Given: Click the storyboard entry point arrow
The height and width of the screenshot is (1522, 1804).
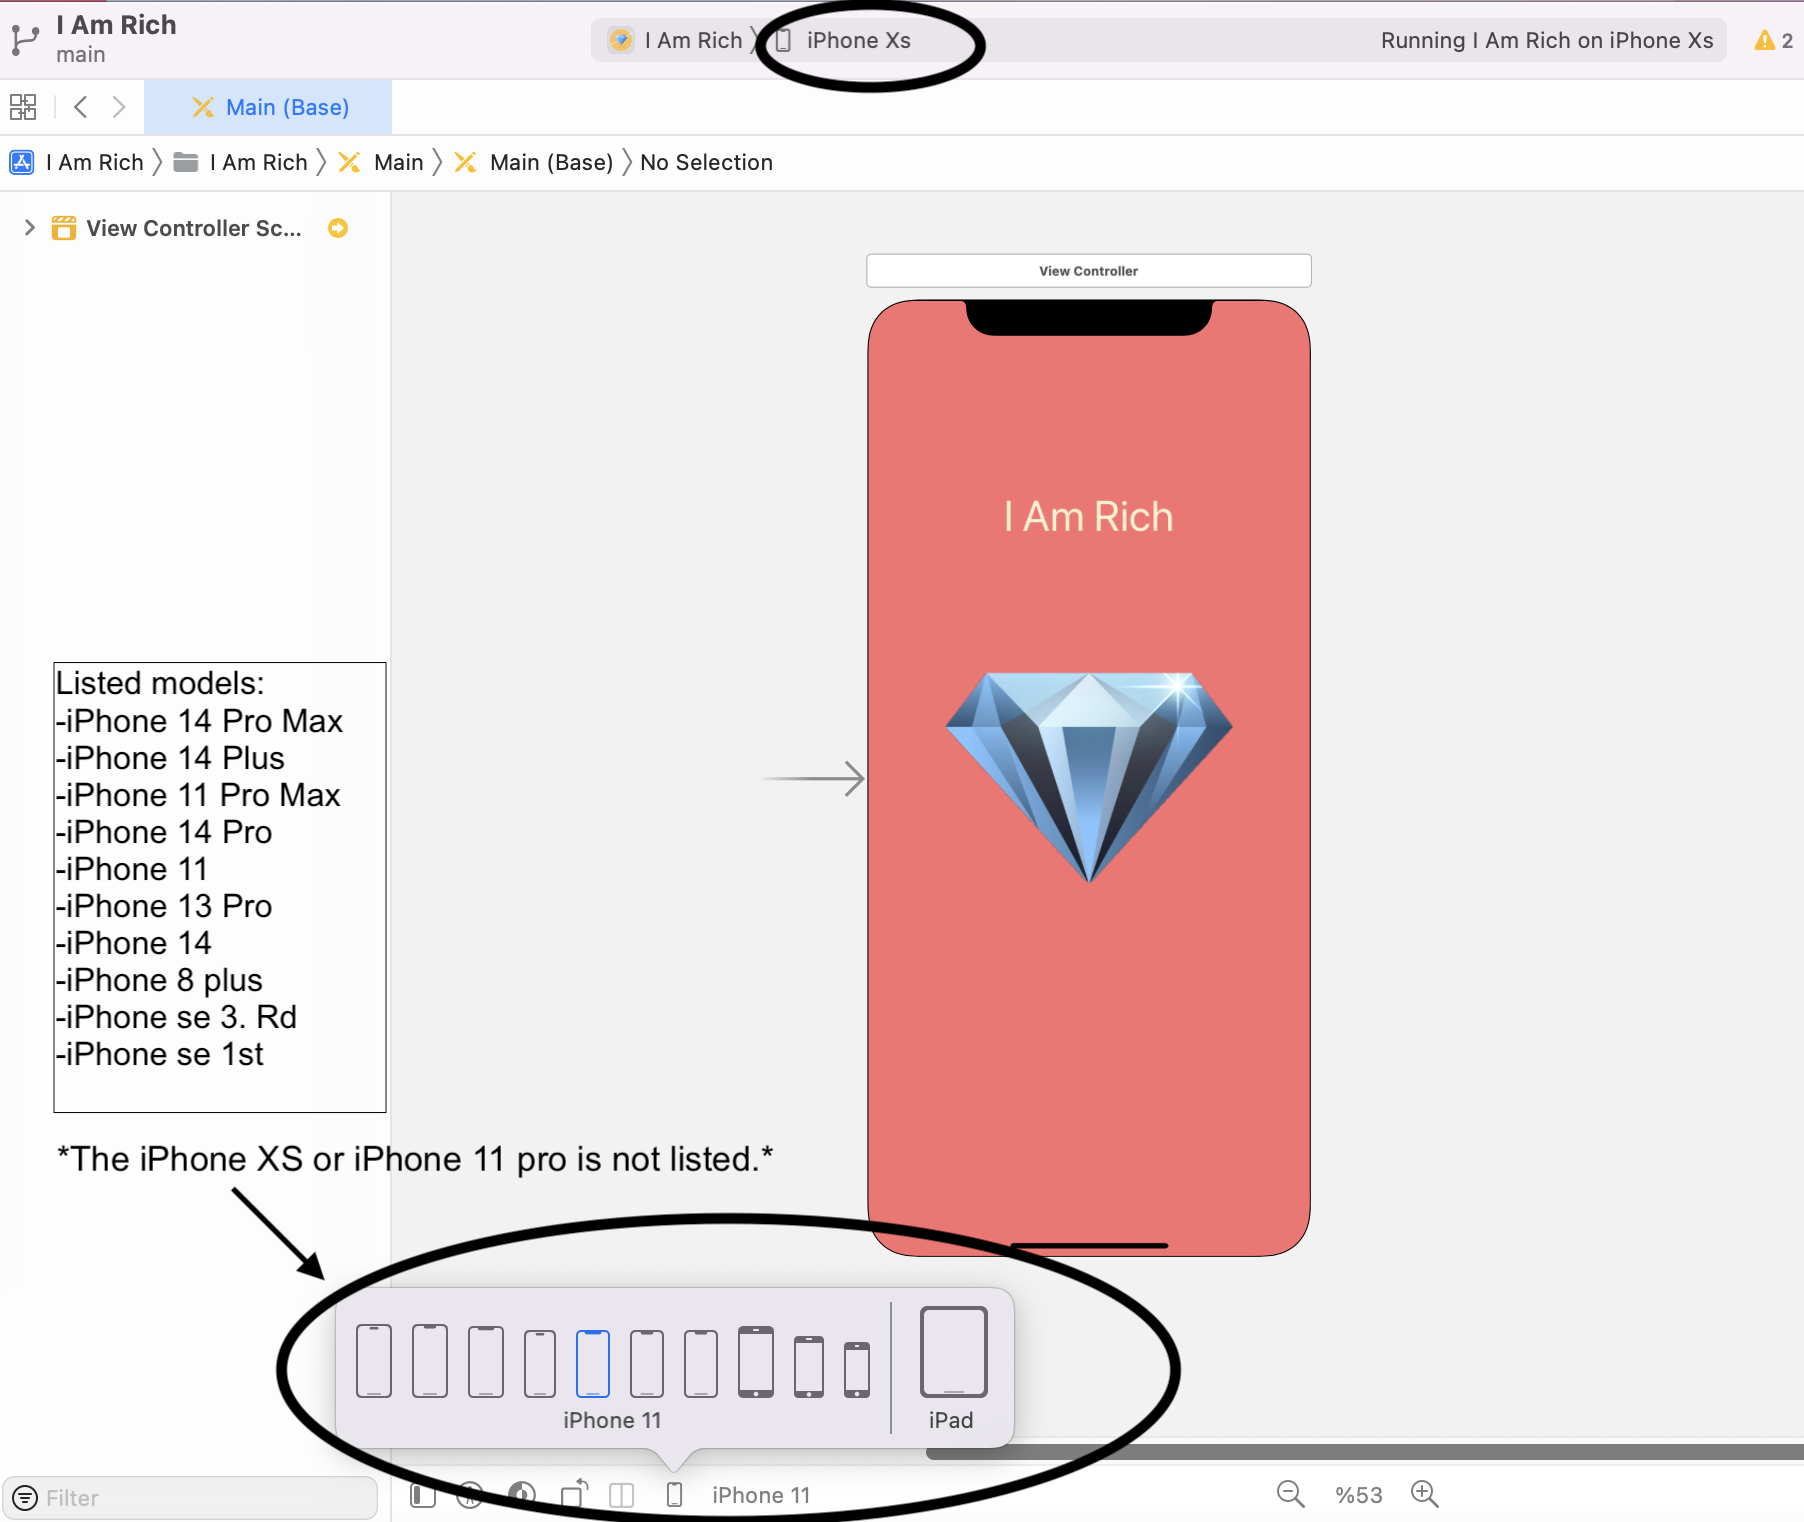Looking at the screenshot, I should pos(813,778).
